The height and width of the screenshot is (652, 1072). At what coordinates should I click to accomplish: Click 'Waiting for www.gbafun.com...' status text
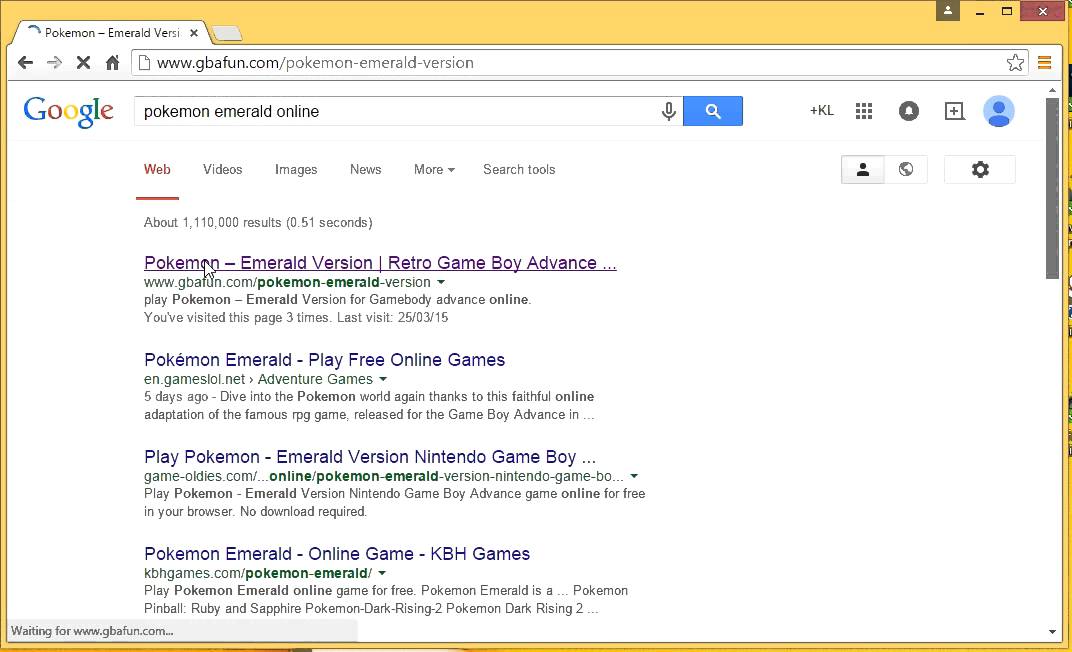pyautogui.click(x=92, y=631)
